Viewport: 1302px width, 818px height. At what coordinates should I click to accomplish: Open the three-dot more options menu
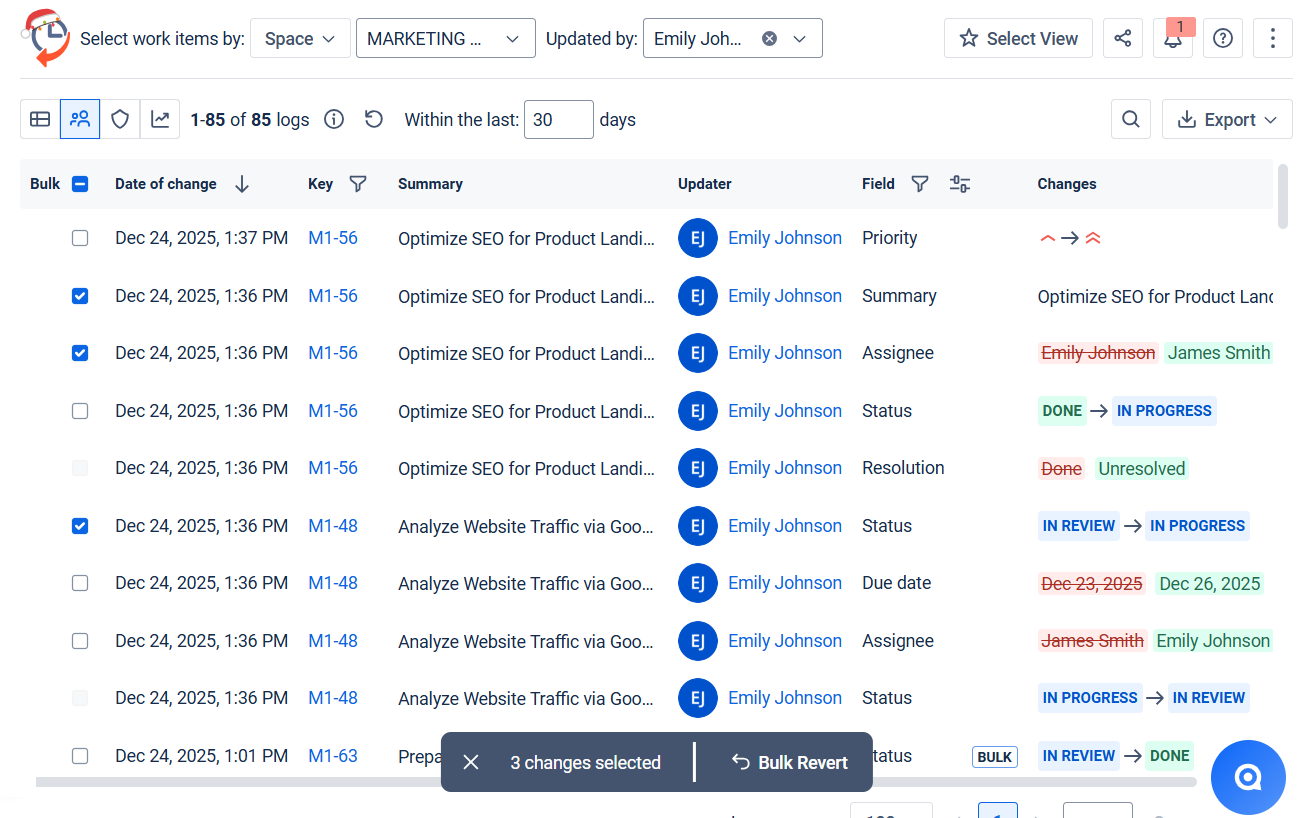click(1272, 39)
